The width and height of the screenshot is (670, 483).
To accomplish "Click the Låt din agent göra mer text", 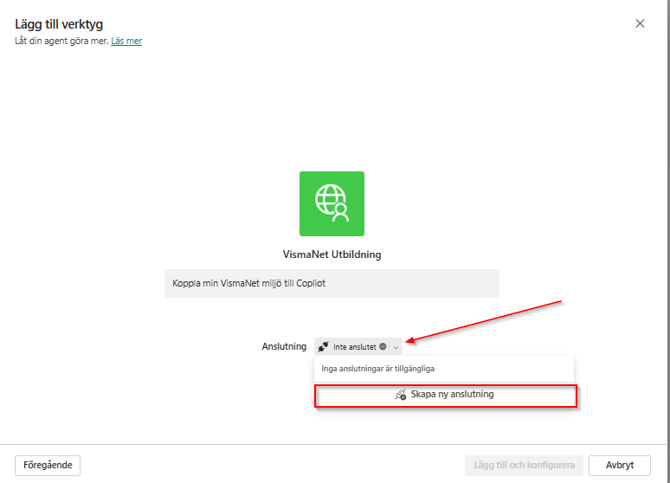I will click(62, 41).
